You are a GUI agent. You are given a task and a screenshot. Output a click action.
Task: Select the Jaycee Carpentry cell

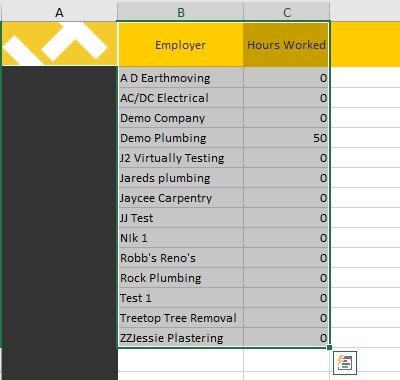(x=181, y=198)
